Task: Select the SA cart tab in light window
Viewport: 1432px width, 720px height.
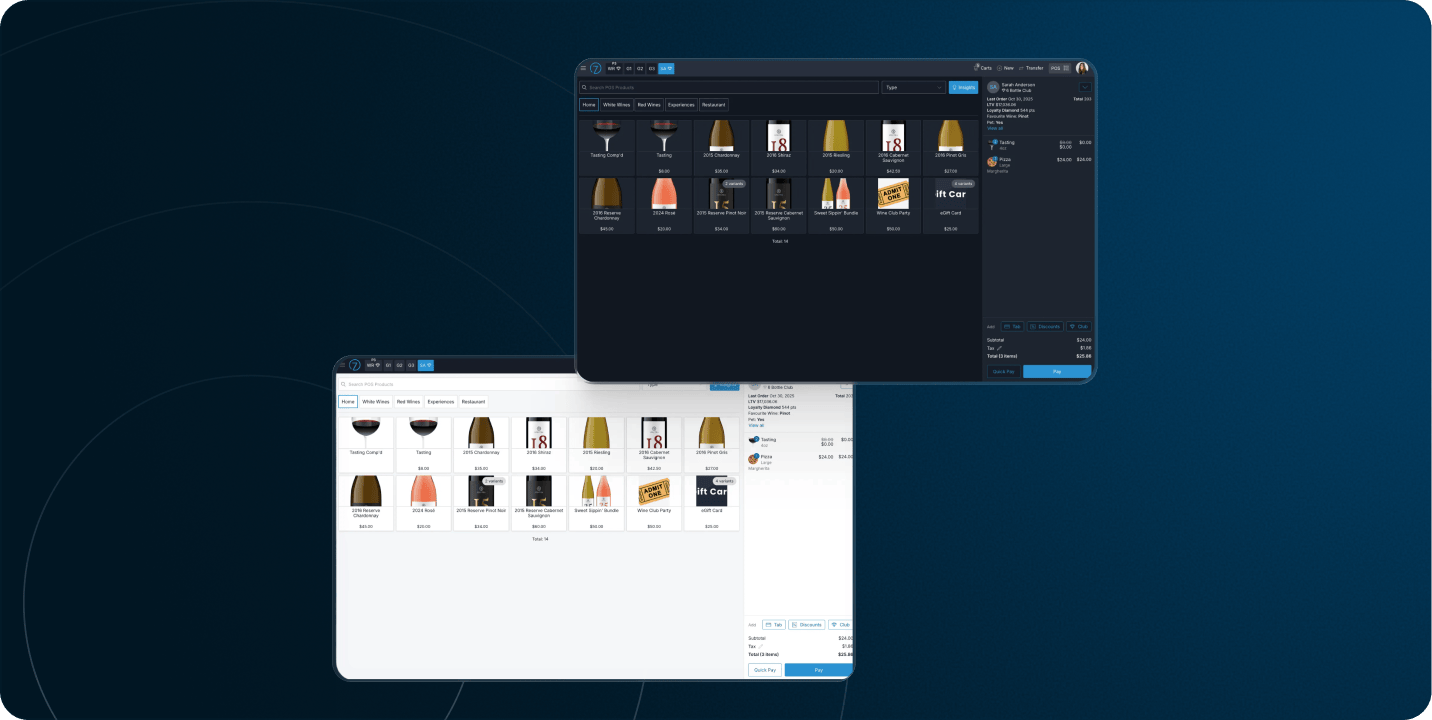Action: pos(426,365)
